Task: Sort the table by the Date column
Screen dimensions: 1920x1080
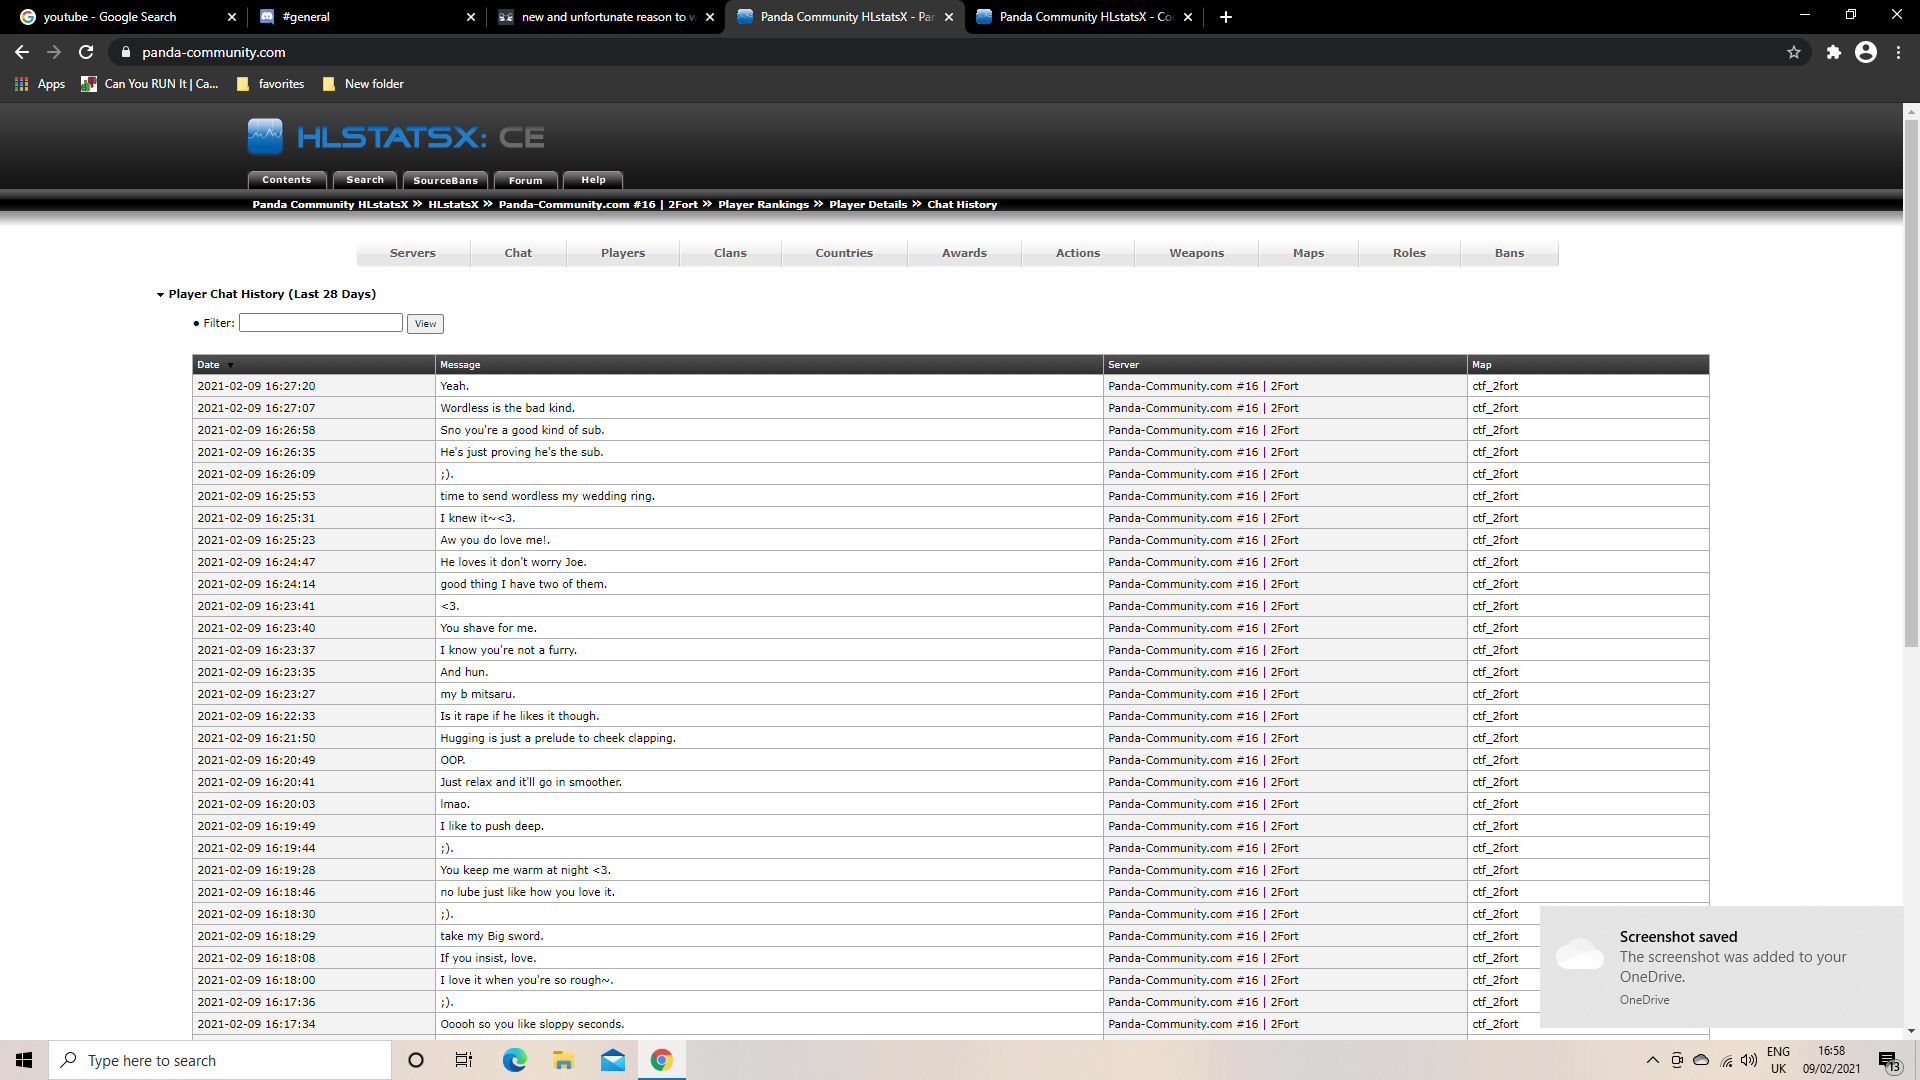Action: click(209, 365)
